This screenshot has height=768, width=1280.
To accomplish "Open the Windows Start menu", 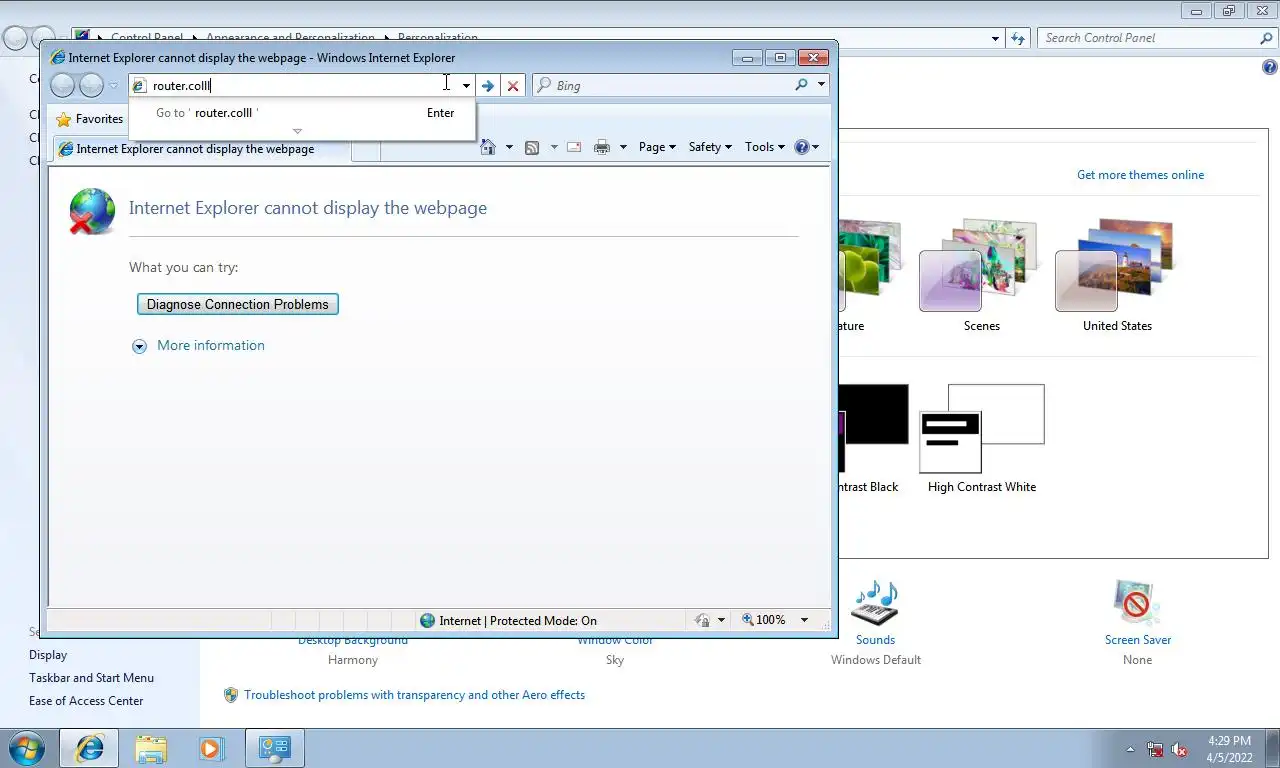I will coord(26,748).
